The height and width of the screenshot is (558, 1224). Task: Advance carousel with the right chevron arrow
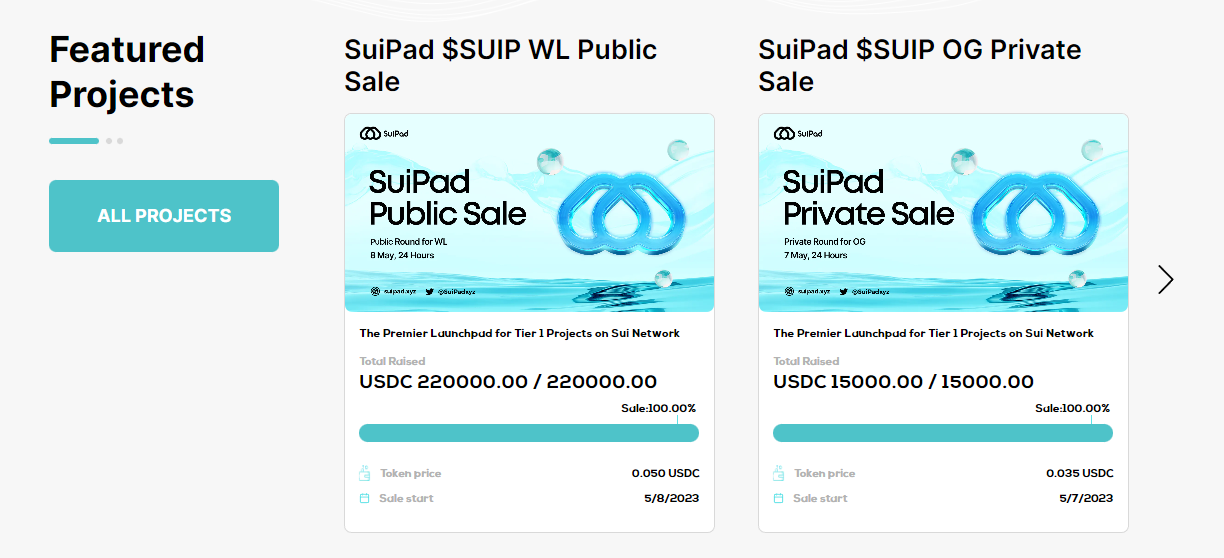click(x=1165, y=279)
